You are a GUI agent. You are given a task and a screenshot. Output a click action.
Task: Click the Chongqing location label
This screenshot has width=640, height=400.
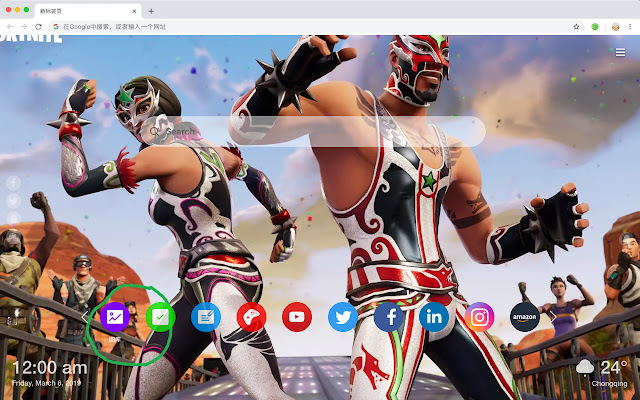pos(609,384)
